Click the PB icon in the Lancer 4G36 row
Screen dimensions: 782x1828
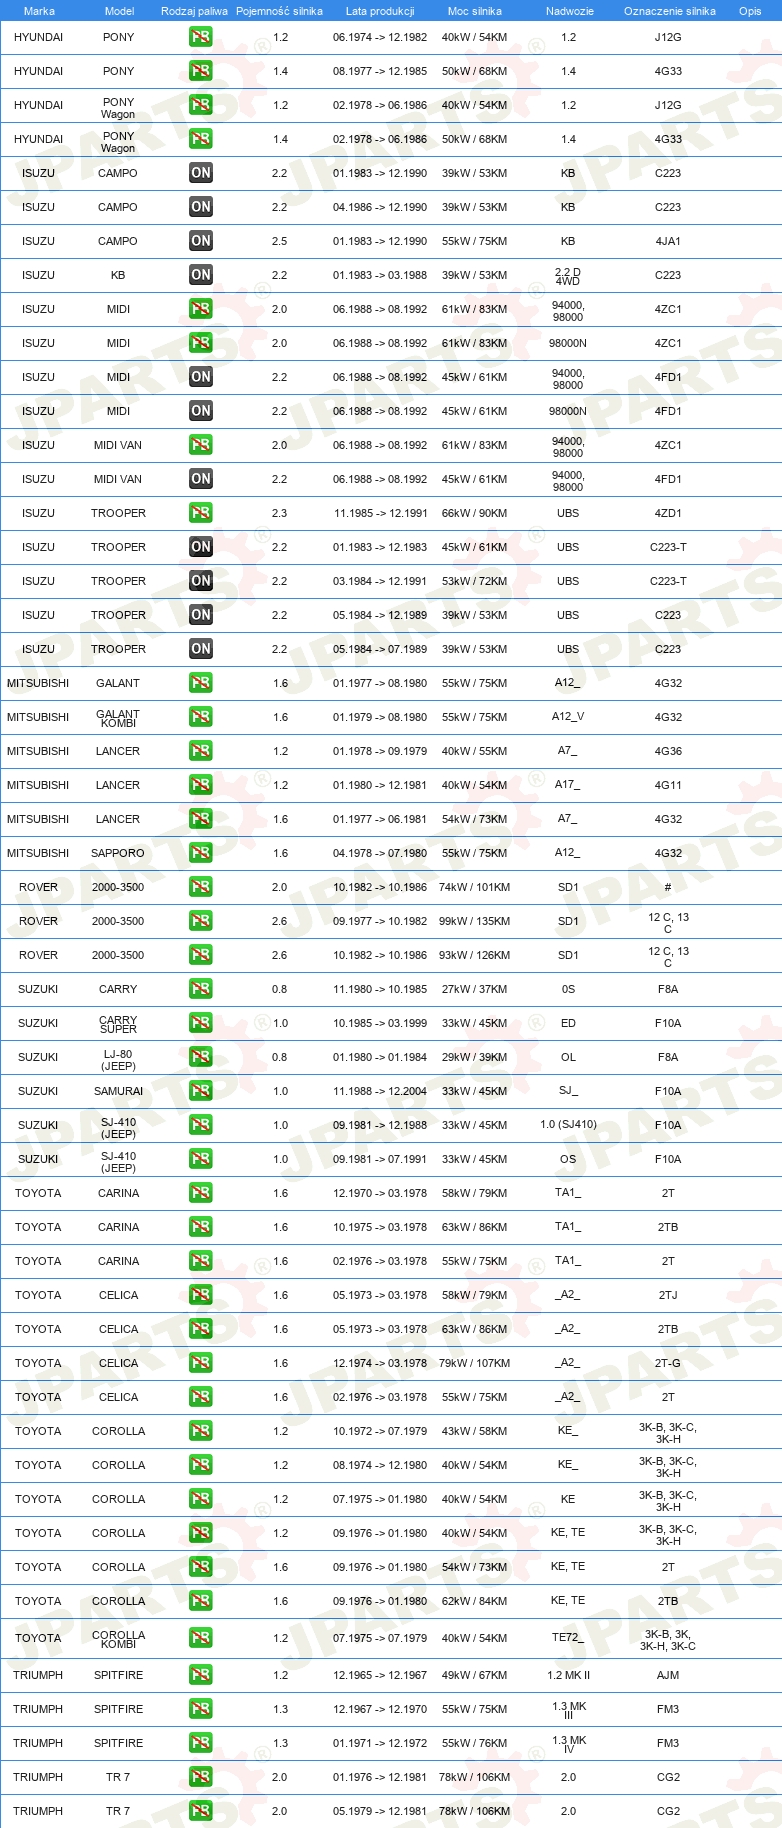[201, 751]
